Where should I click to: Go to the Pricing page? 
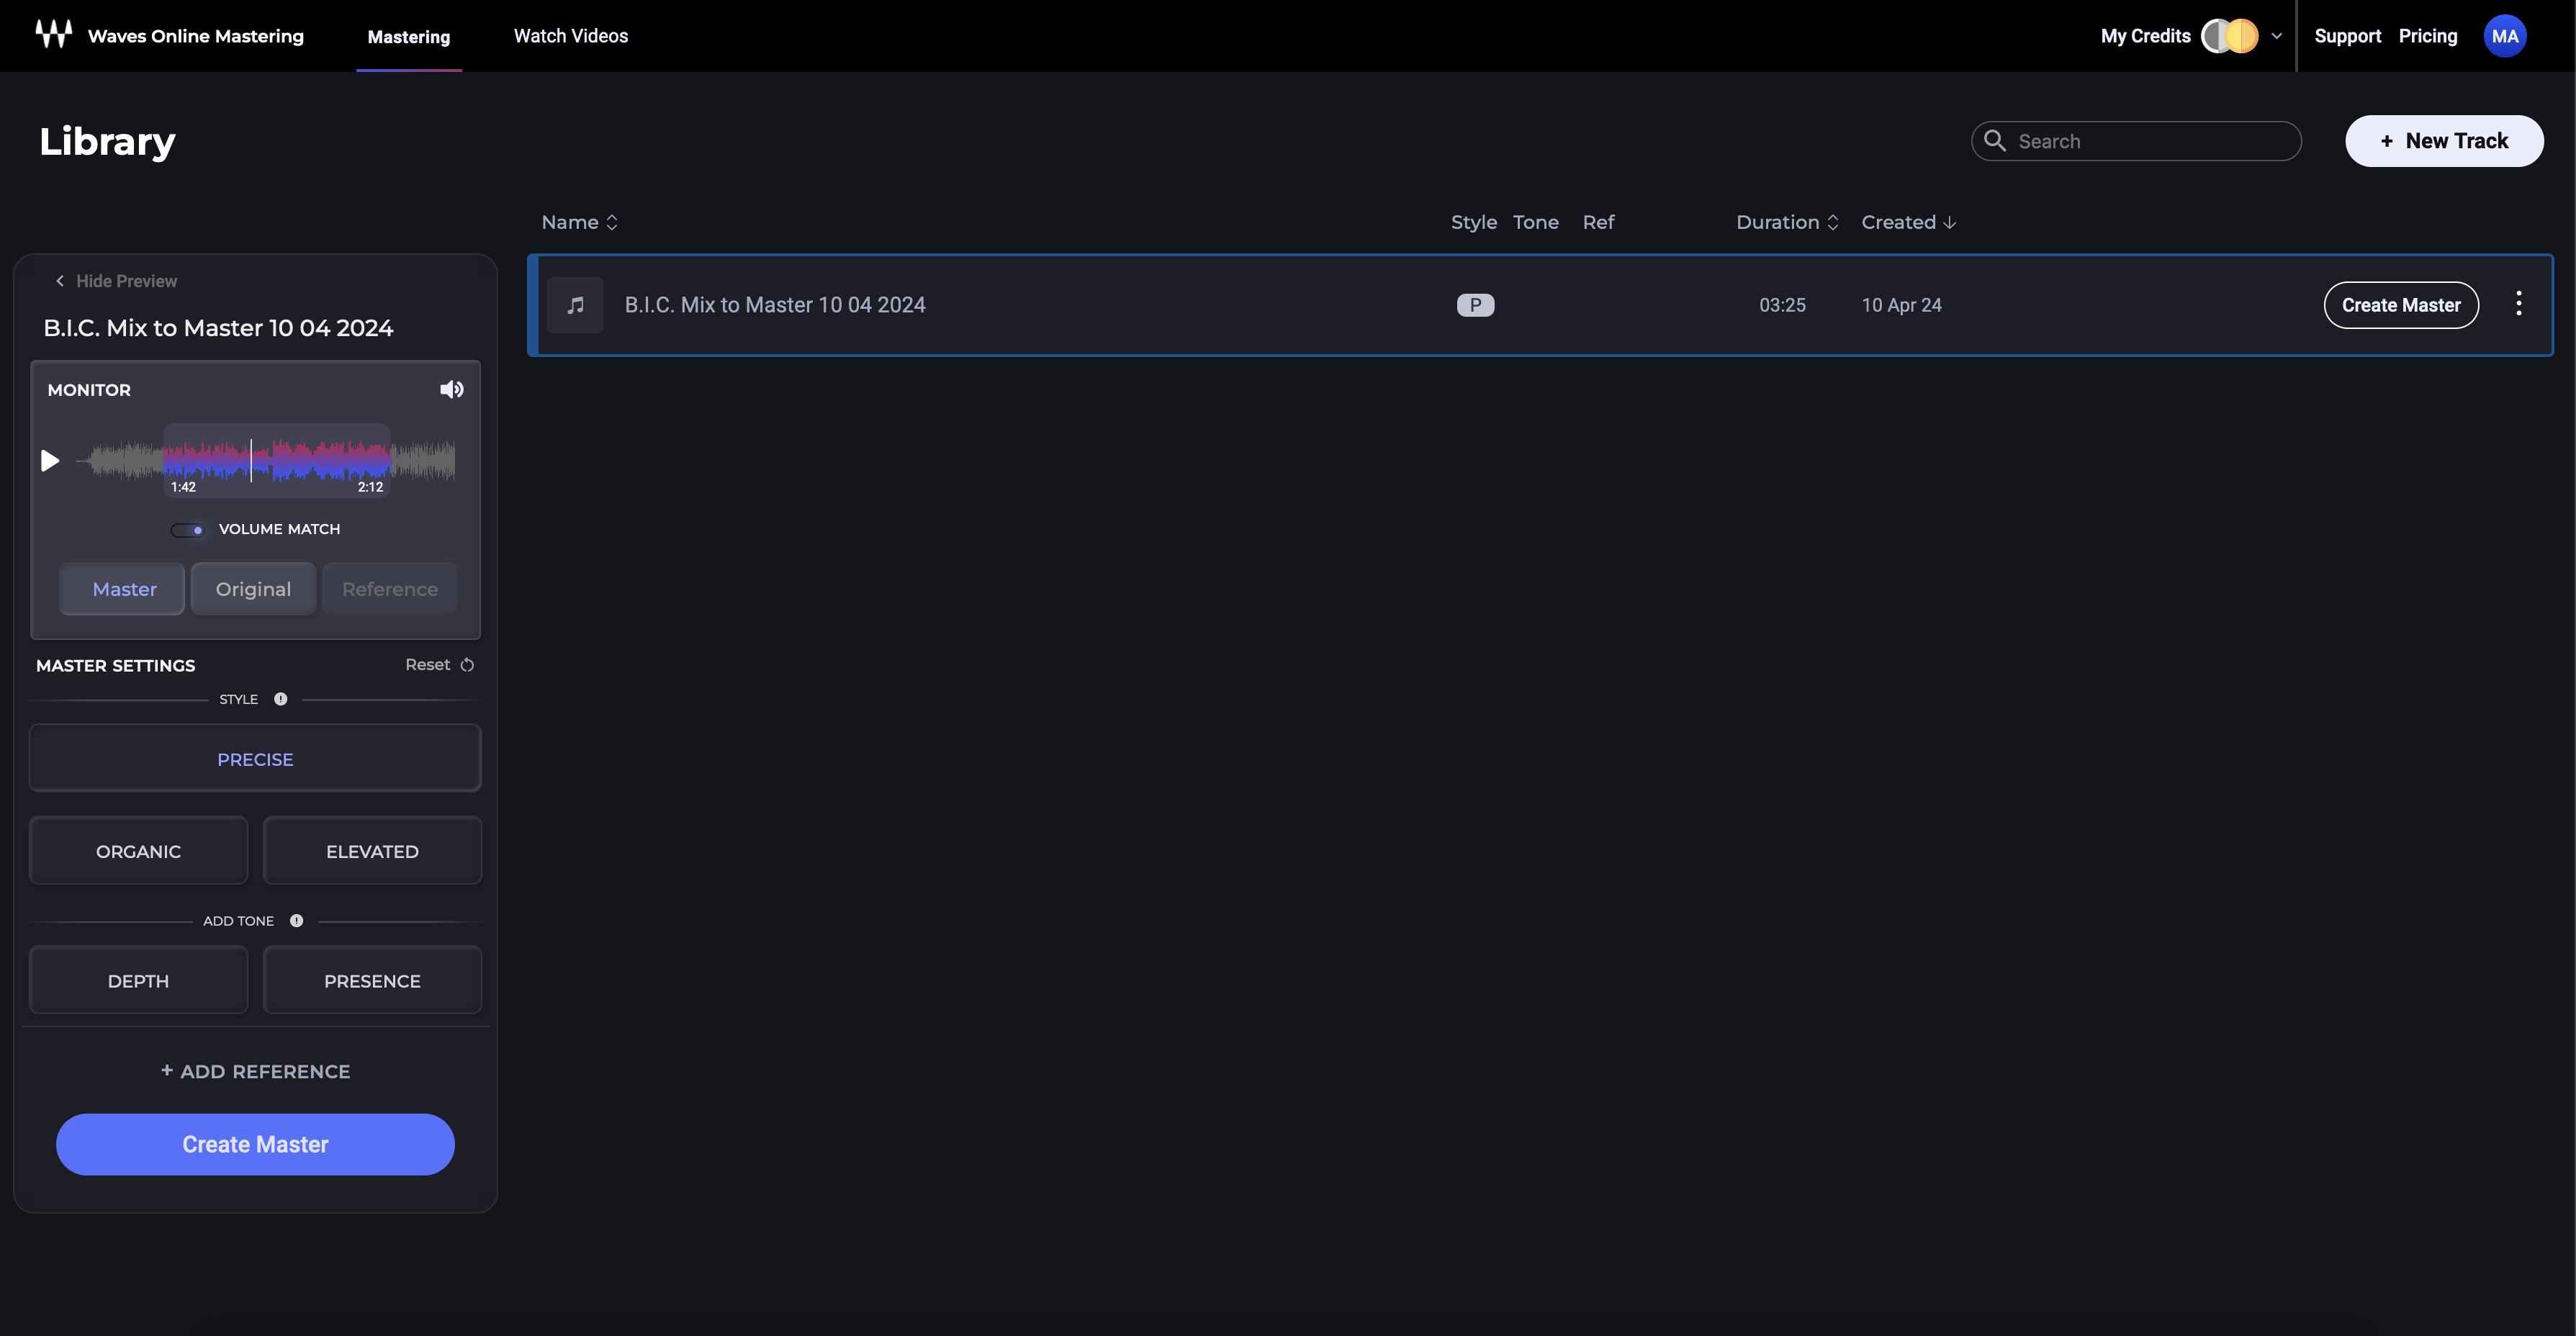(2427, 36)
